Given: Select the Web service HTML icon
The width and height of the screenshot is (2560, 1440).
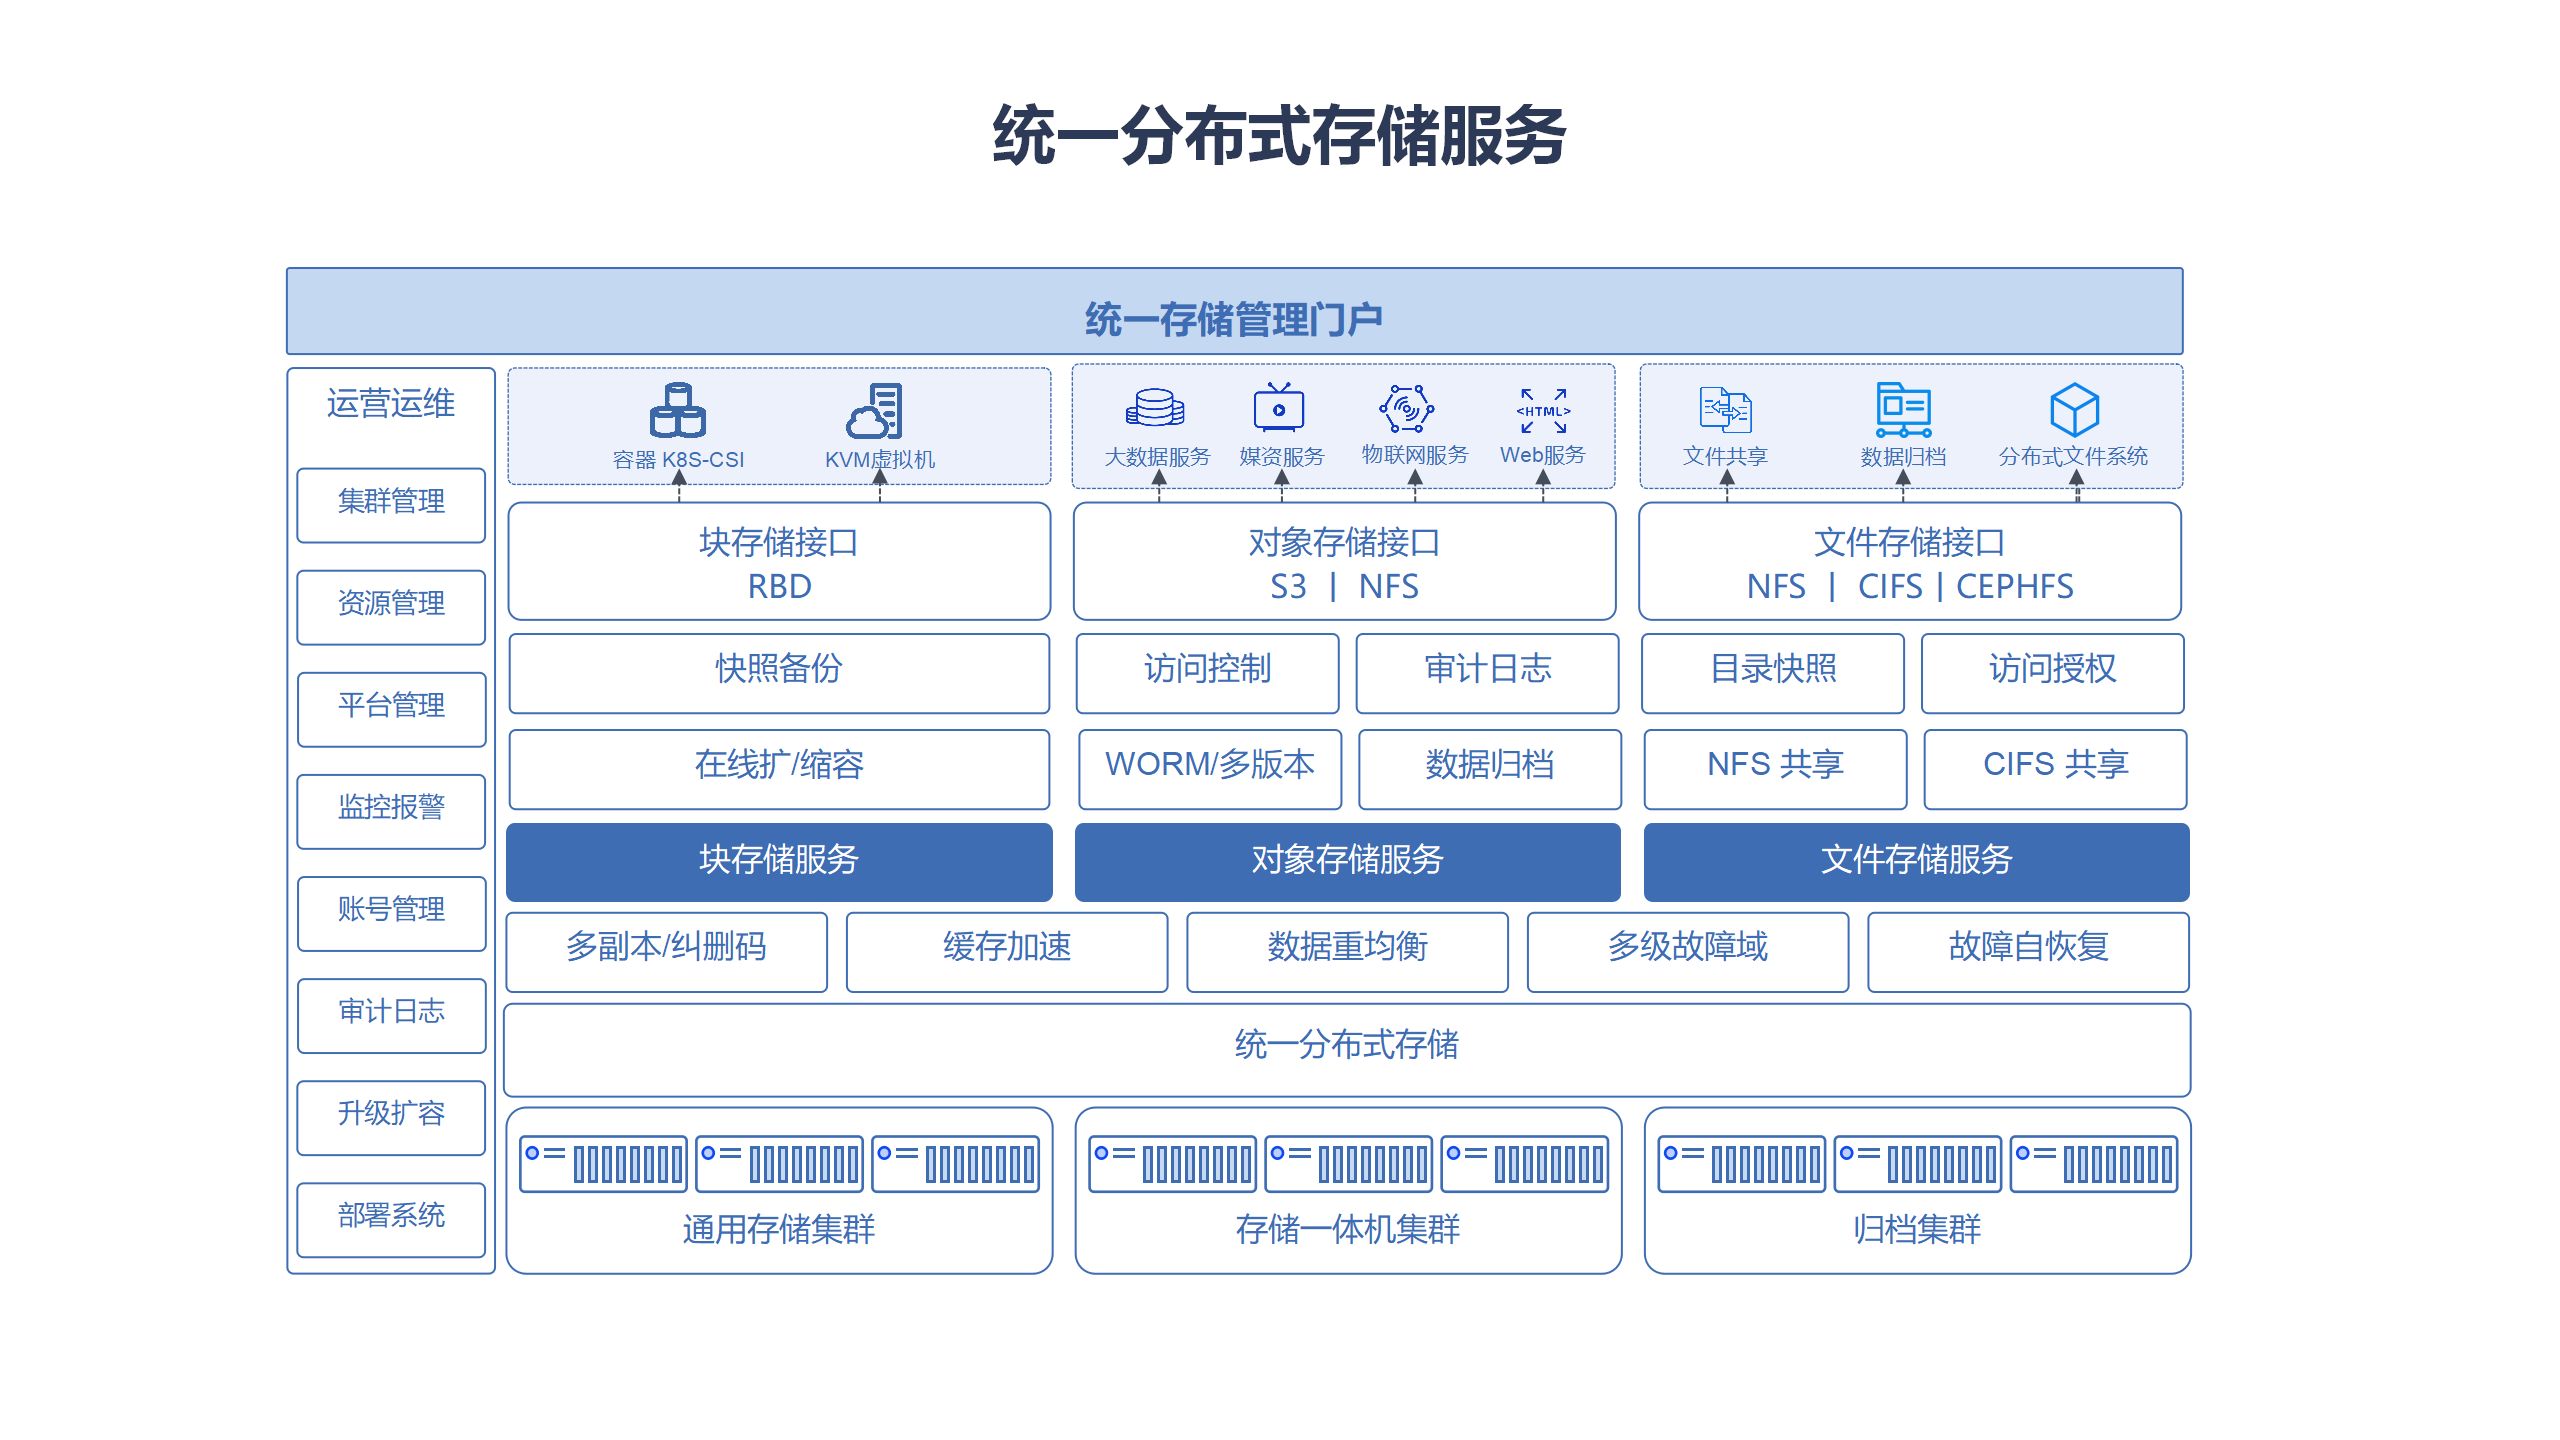Looking at the screenshot, I should tap(1543, 410).
